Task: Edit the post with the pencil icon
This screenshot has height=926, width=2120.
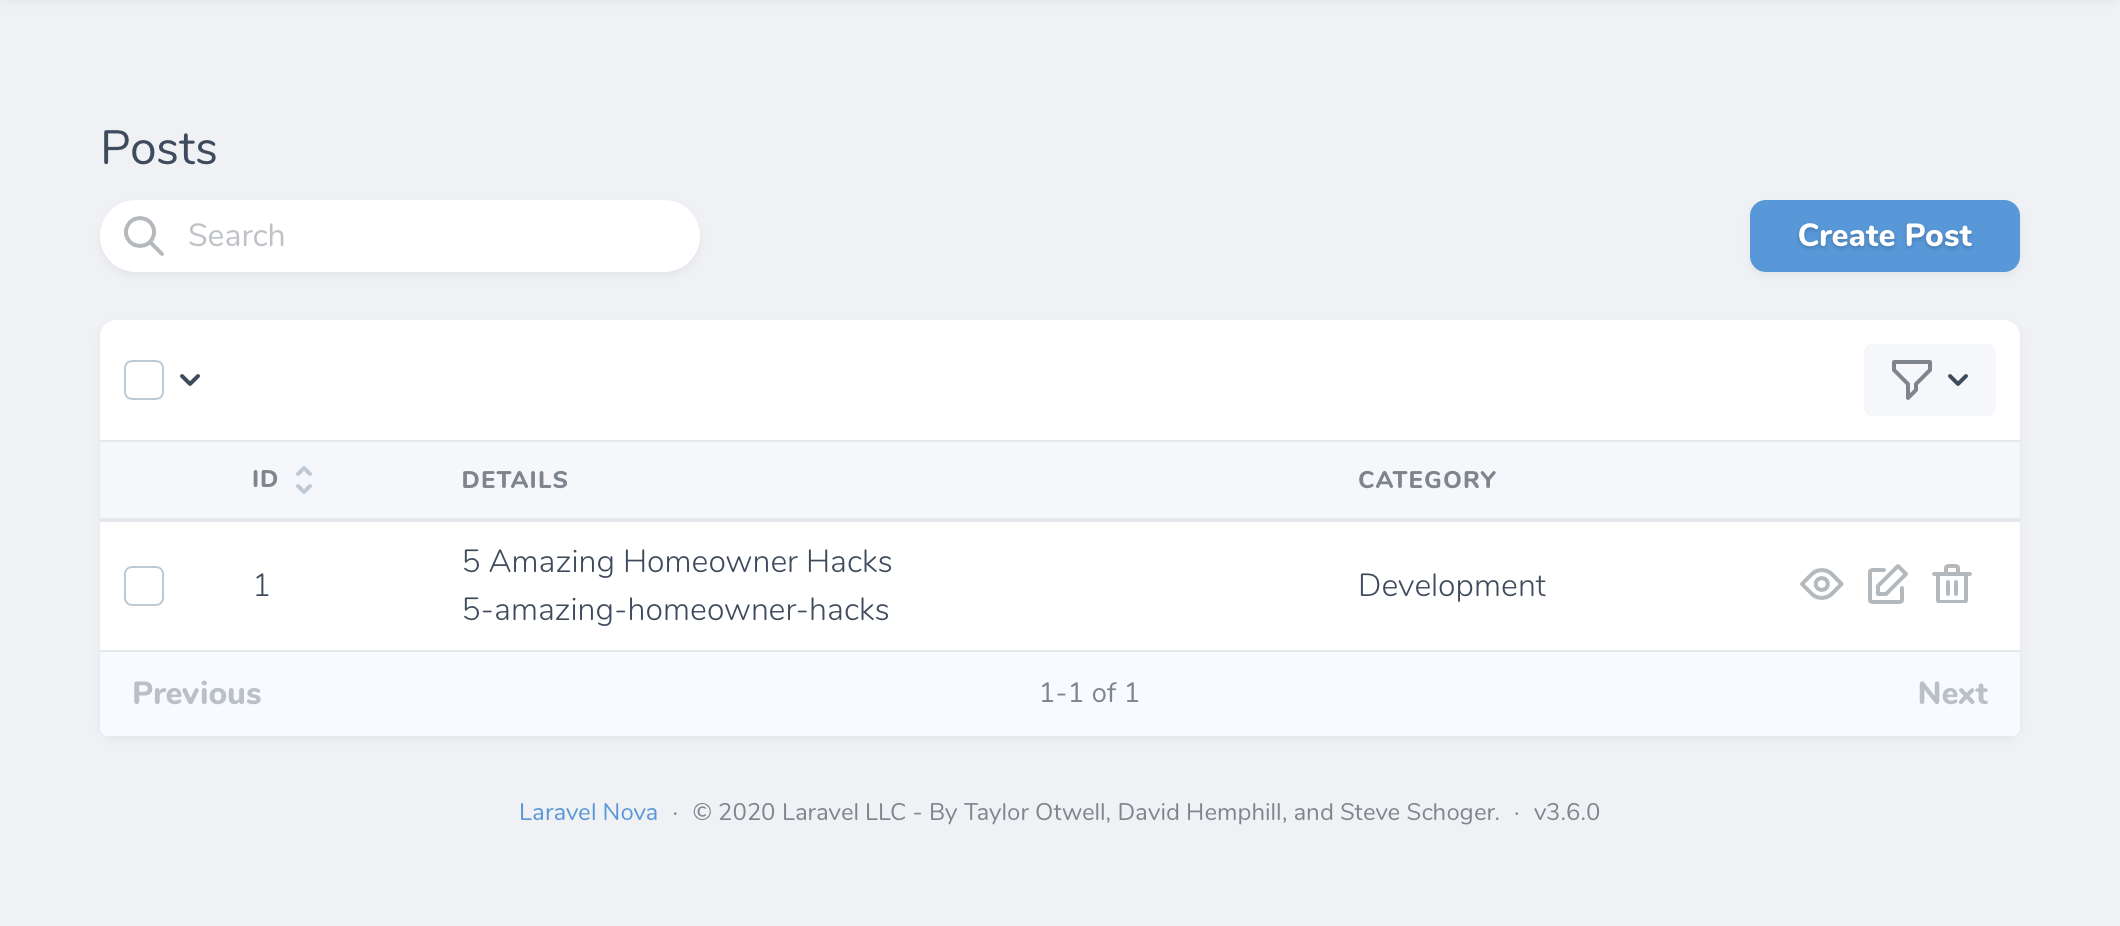Action: (x=1887, y=585)
